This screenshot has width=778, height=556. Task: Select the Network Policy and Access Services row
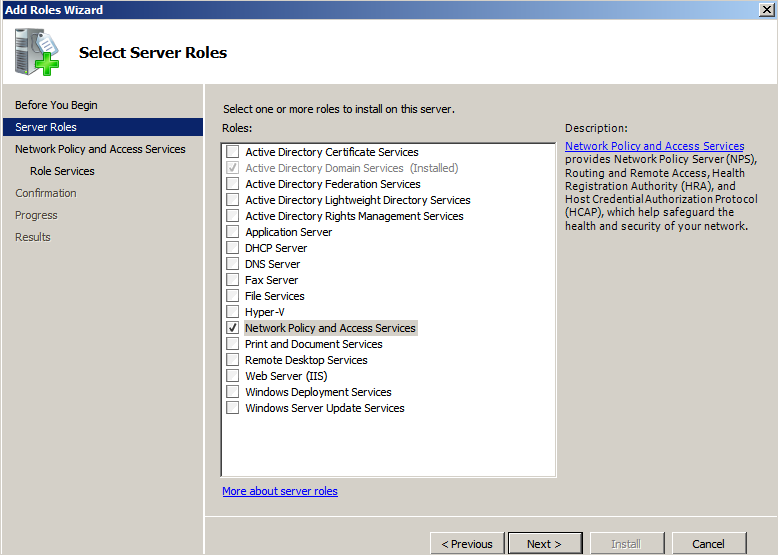coord(330,328)
